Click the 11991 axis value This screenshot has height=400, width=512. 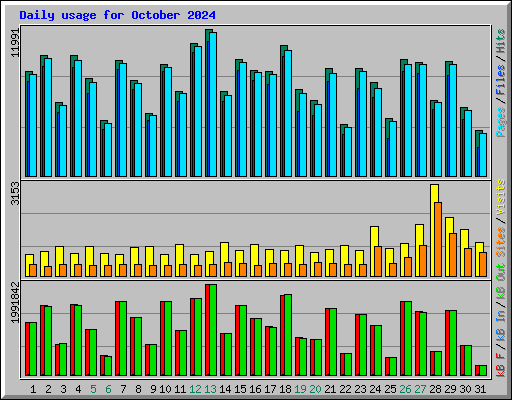pyautogui.click(x=16, y=42)
